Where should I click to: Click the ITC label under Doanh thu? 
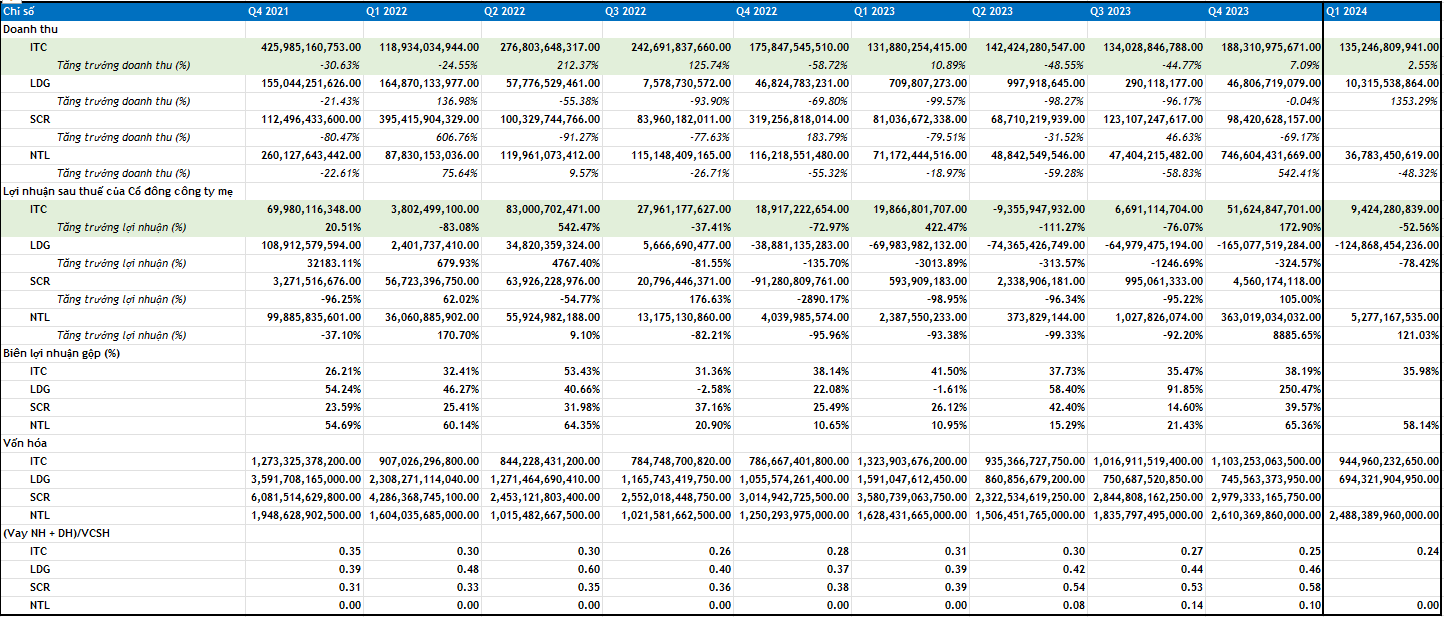[x=38, y=47]
